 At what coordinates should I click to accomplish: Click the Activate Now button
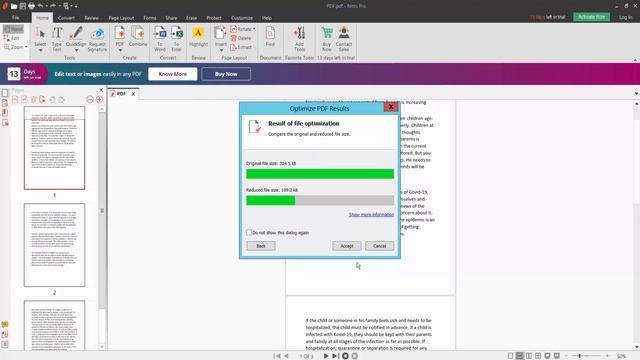tap(591, 17)
